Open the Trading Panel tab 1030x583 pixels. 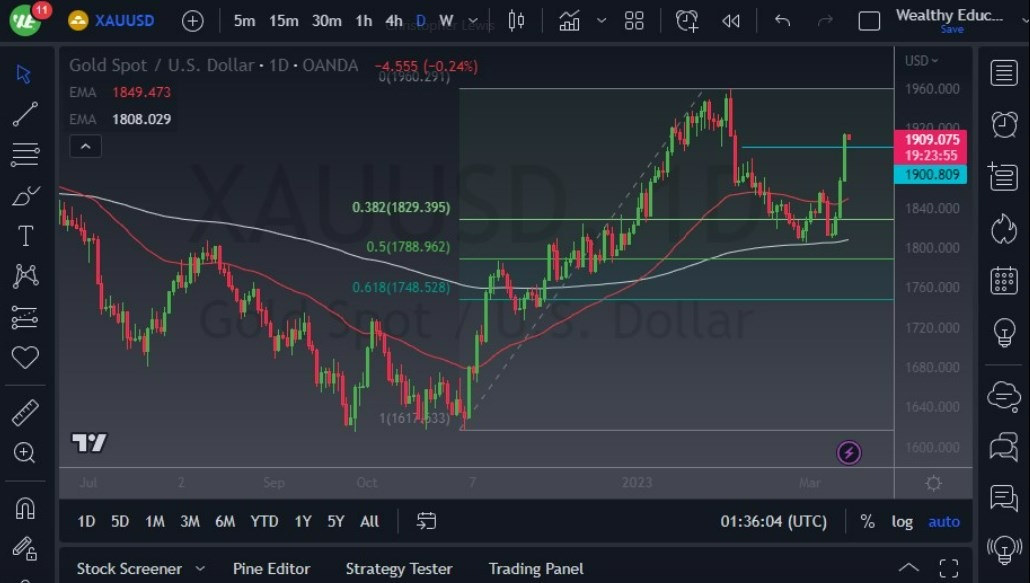[536, 569]
